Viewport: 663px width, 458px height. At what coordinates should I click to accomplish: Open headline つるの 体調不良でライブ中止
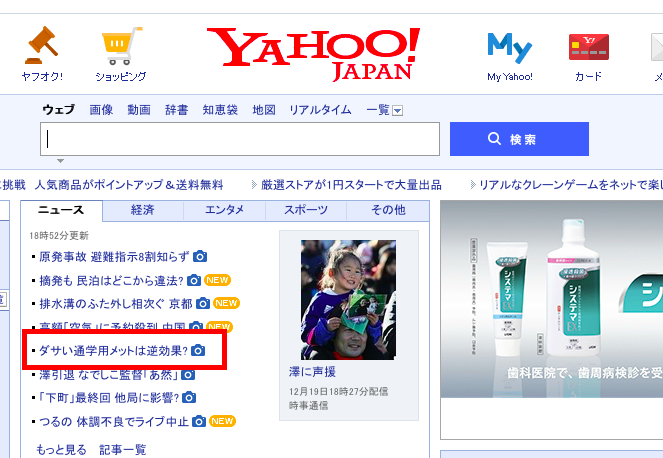[x=114, y=422]
